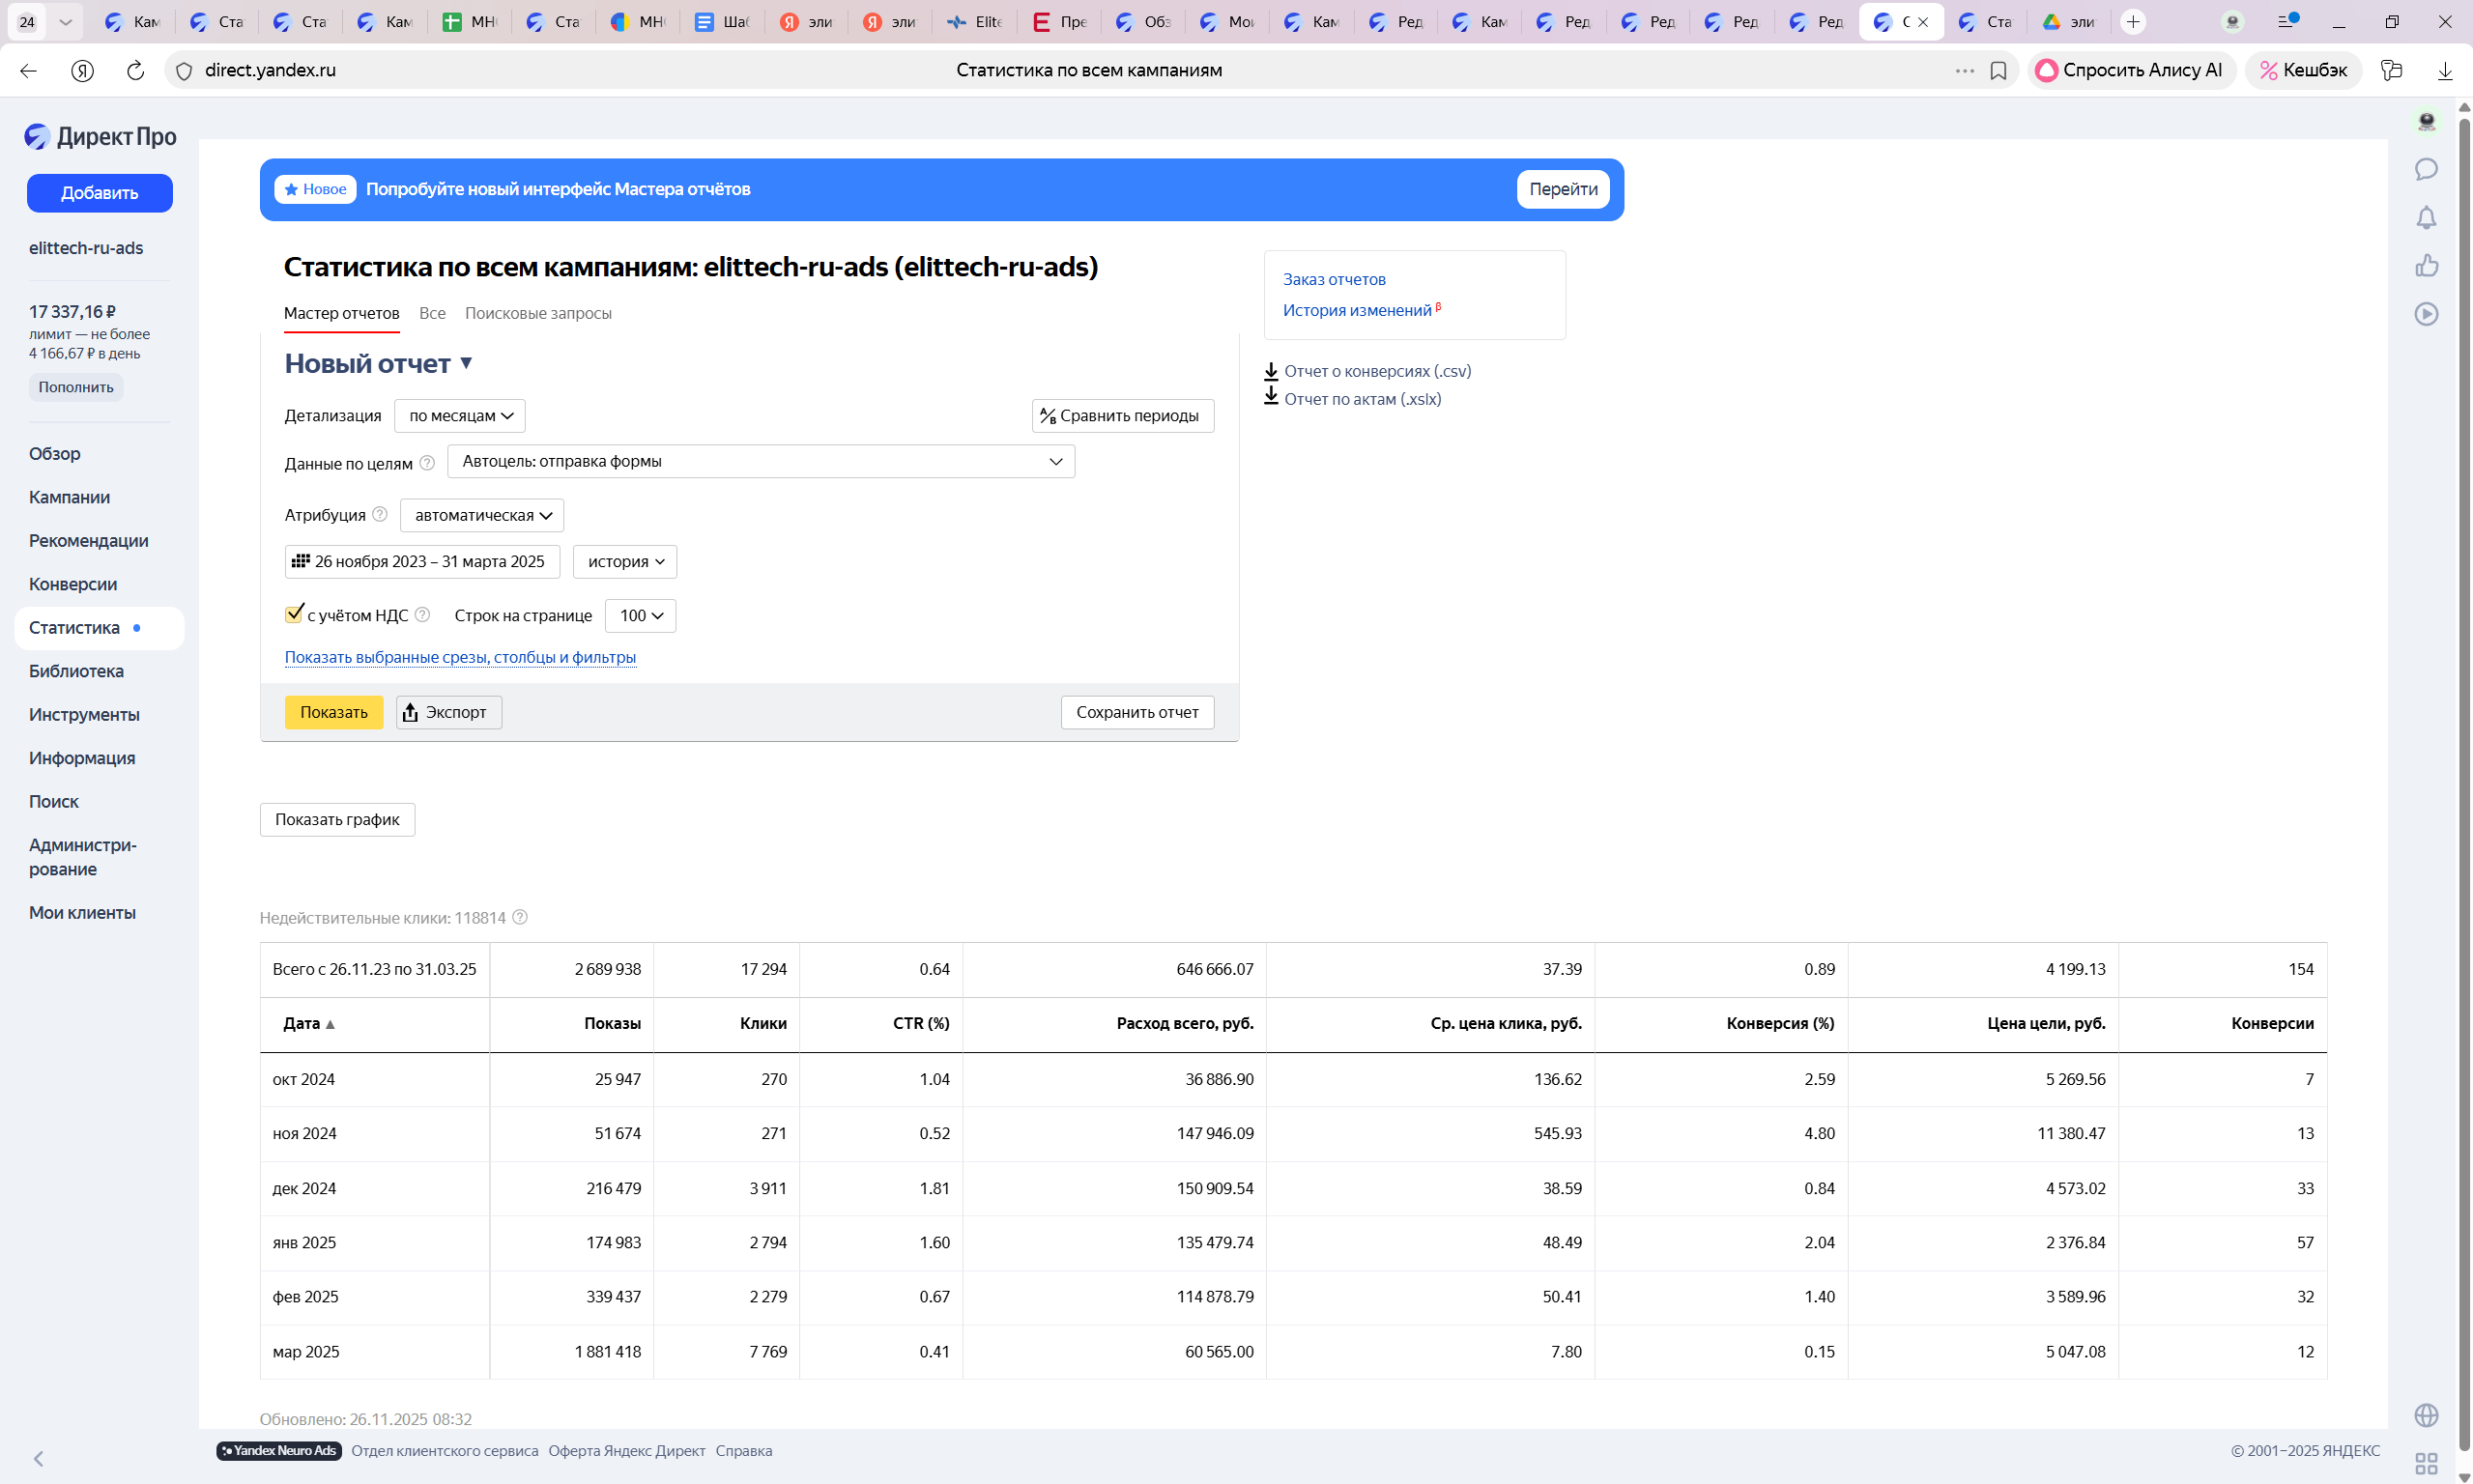Switch to the Поисковые запросы tab

[538, 313]
